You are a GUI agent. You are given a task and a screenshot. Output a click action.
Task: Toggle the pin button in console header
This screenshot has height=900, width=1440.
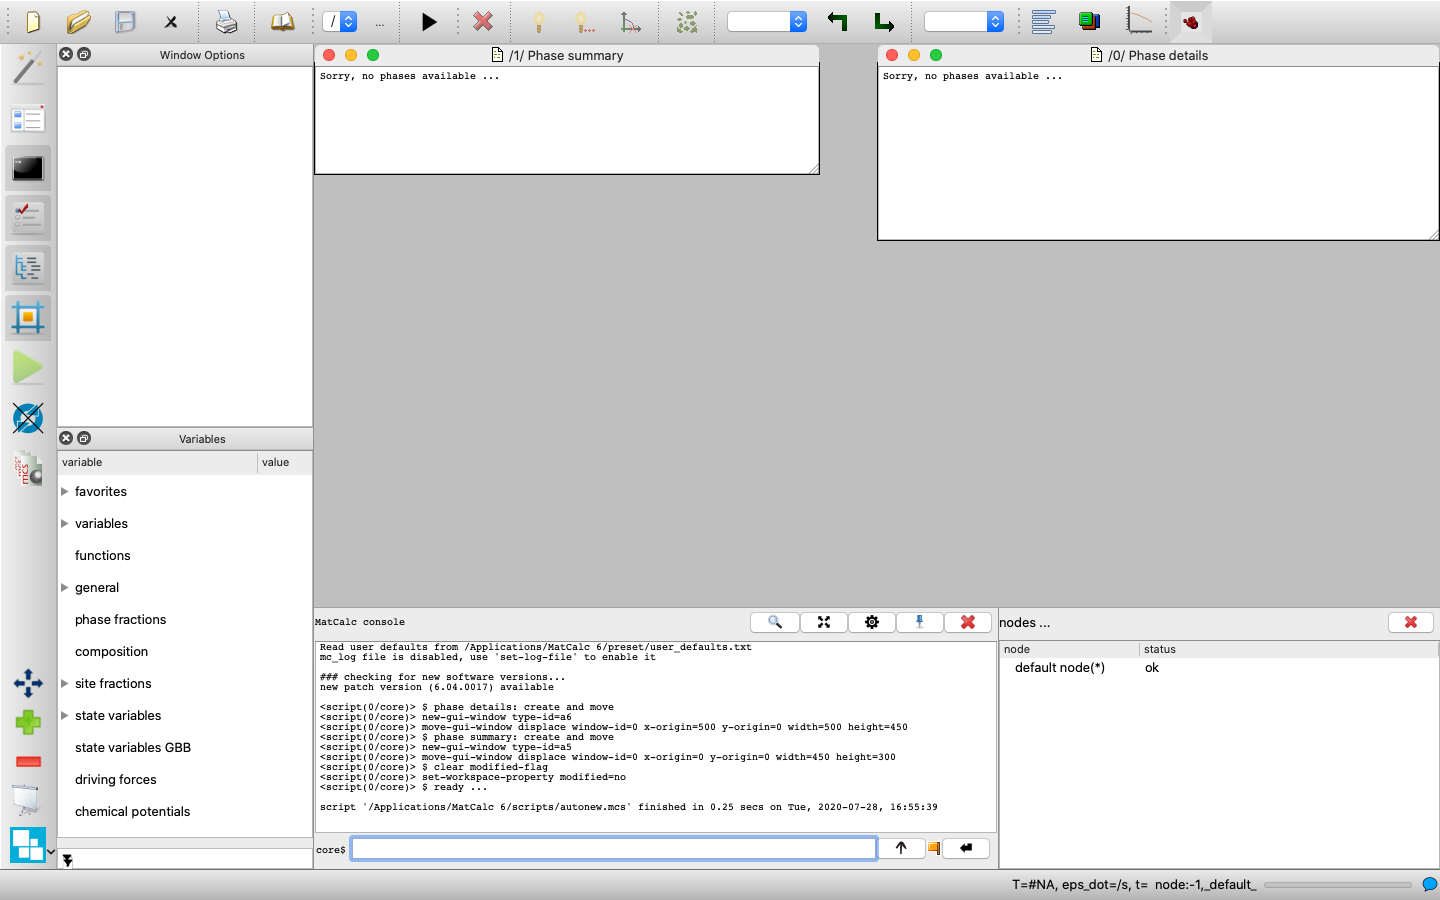[919, 622]
